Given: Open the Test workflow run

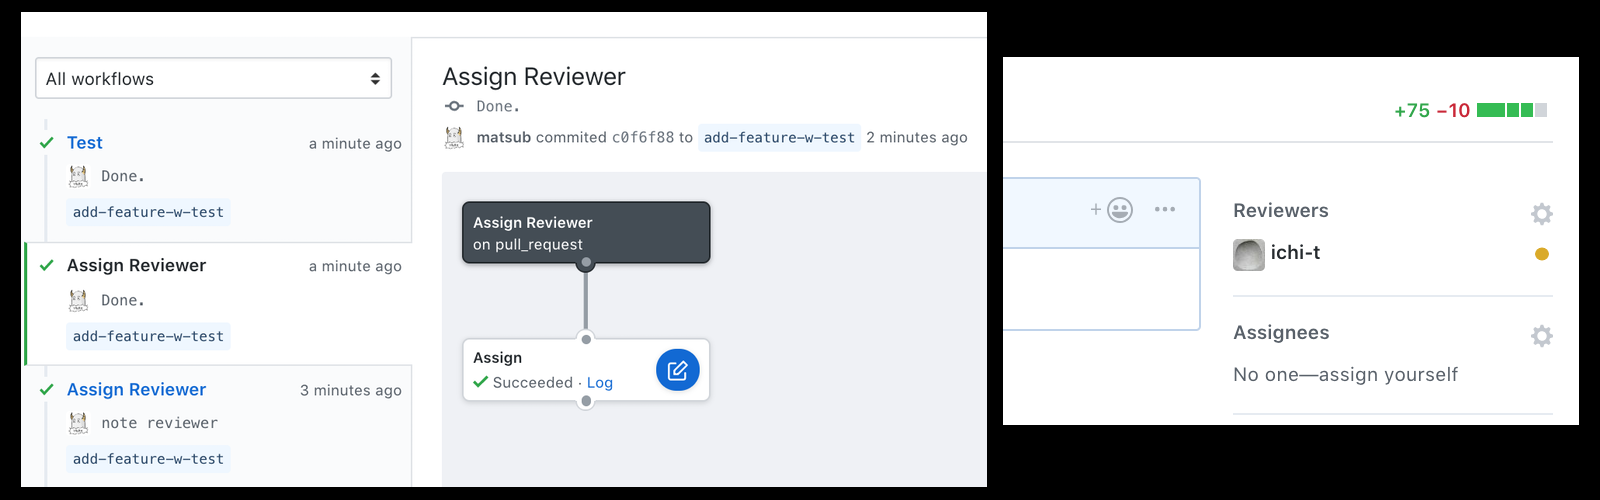Looking at the screenshot, I should [x=85, y=143].
